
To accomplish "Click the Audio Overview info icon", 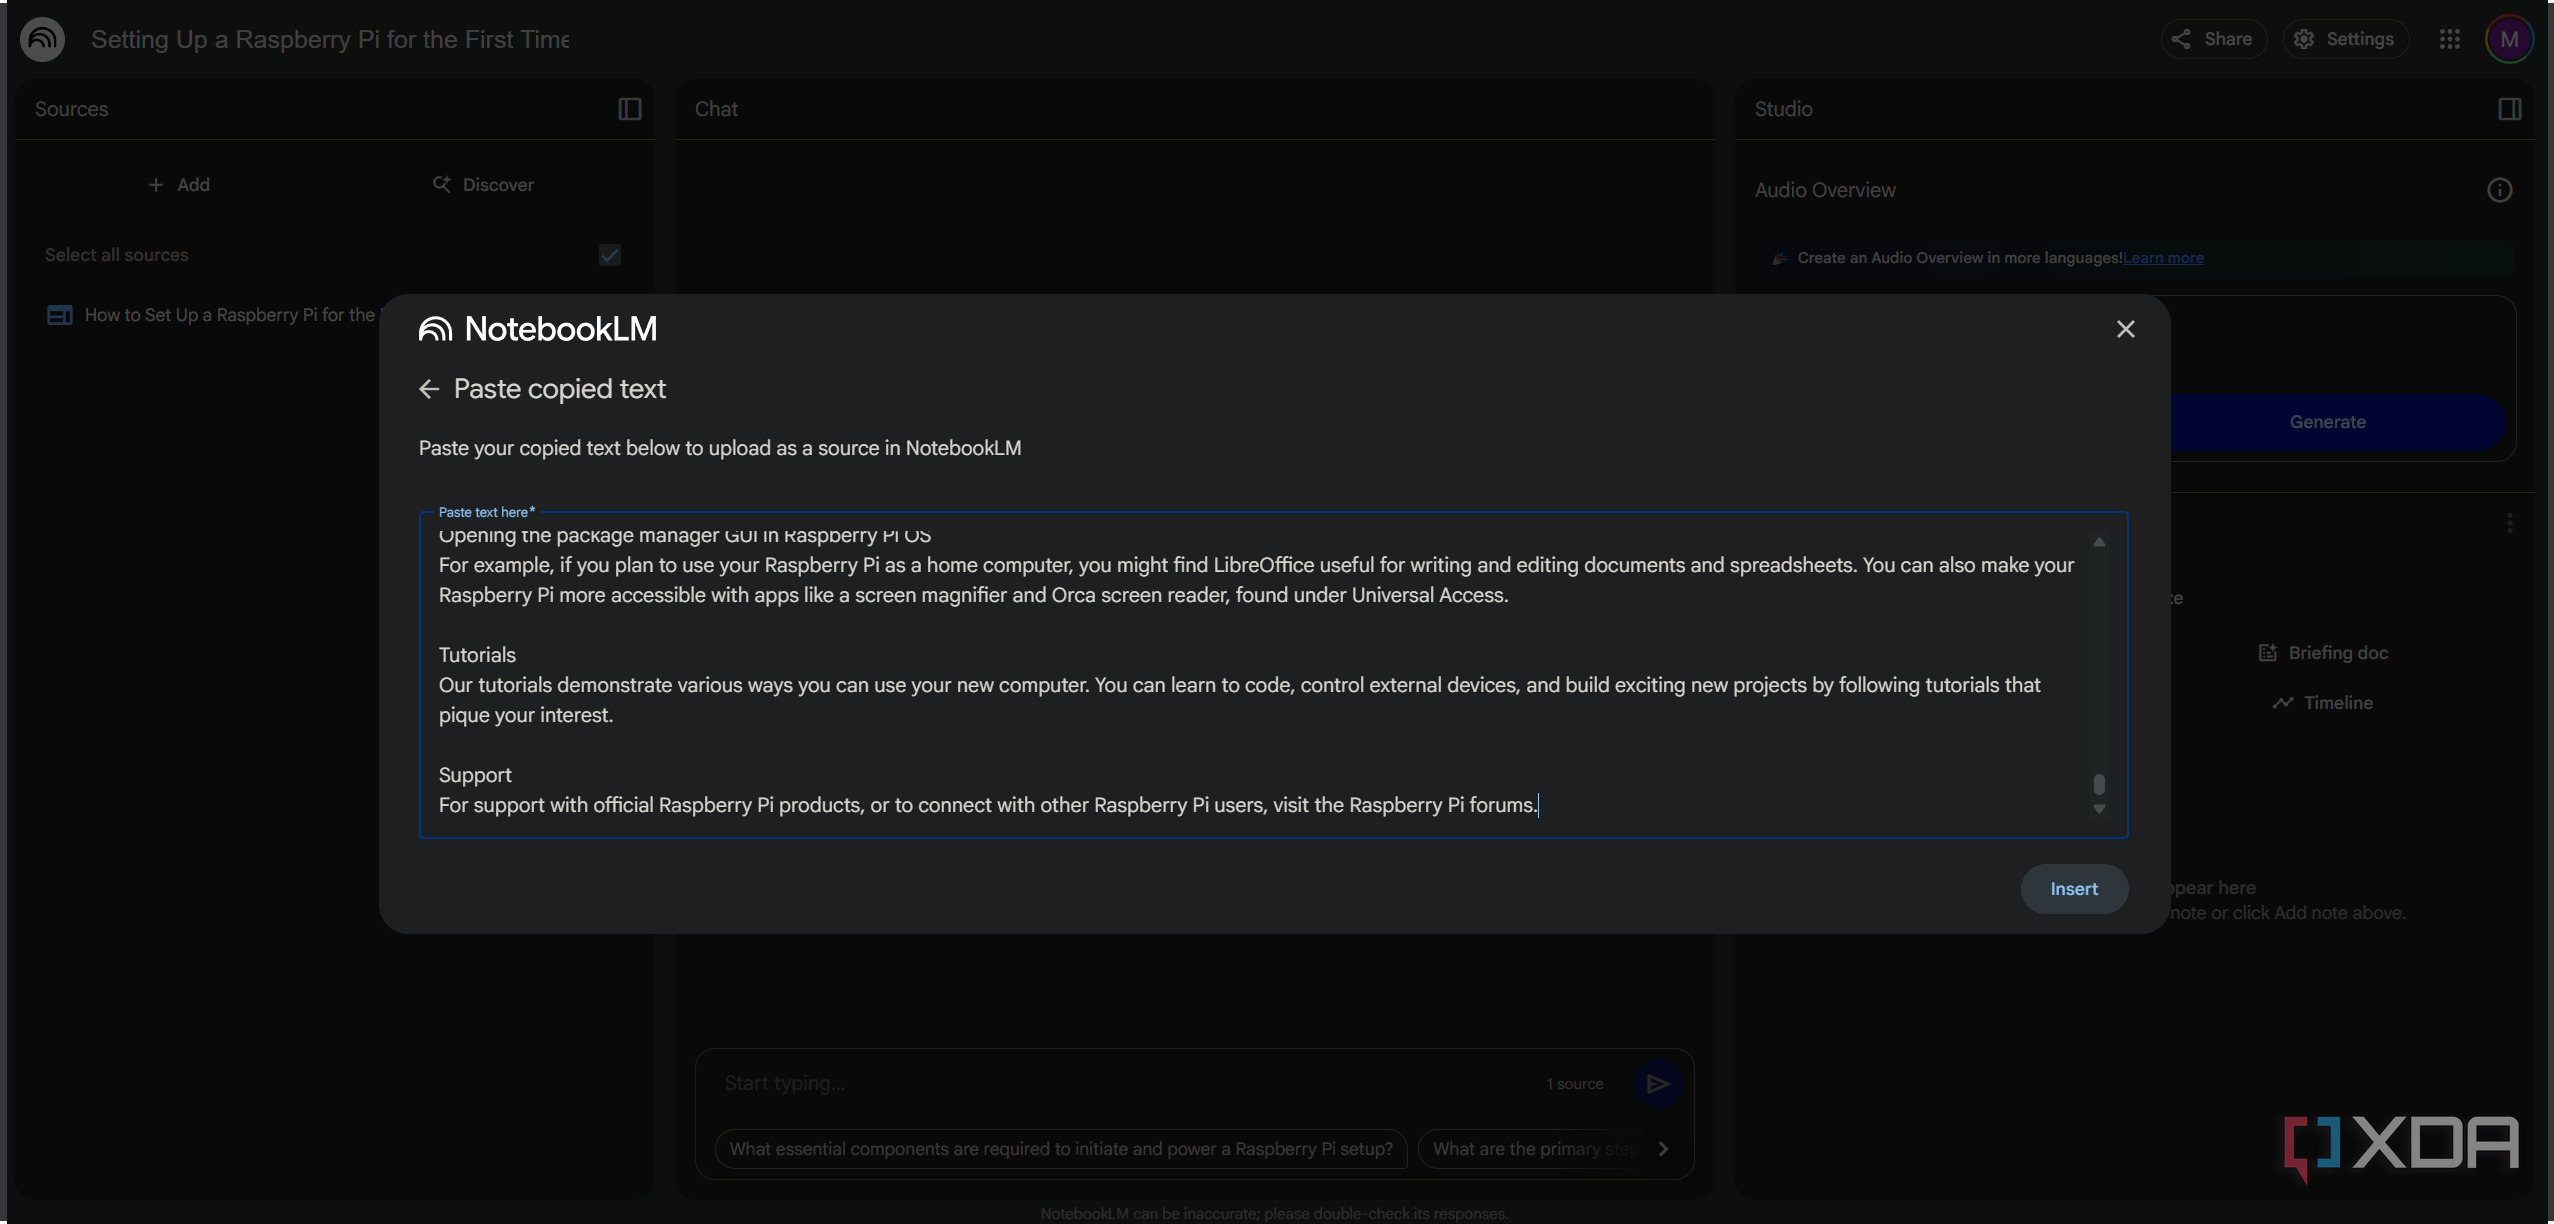I will point(2499,190).
